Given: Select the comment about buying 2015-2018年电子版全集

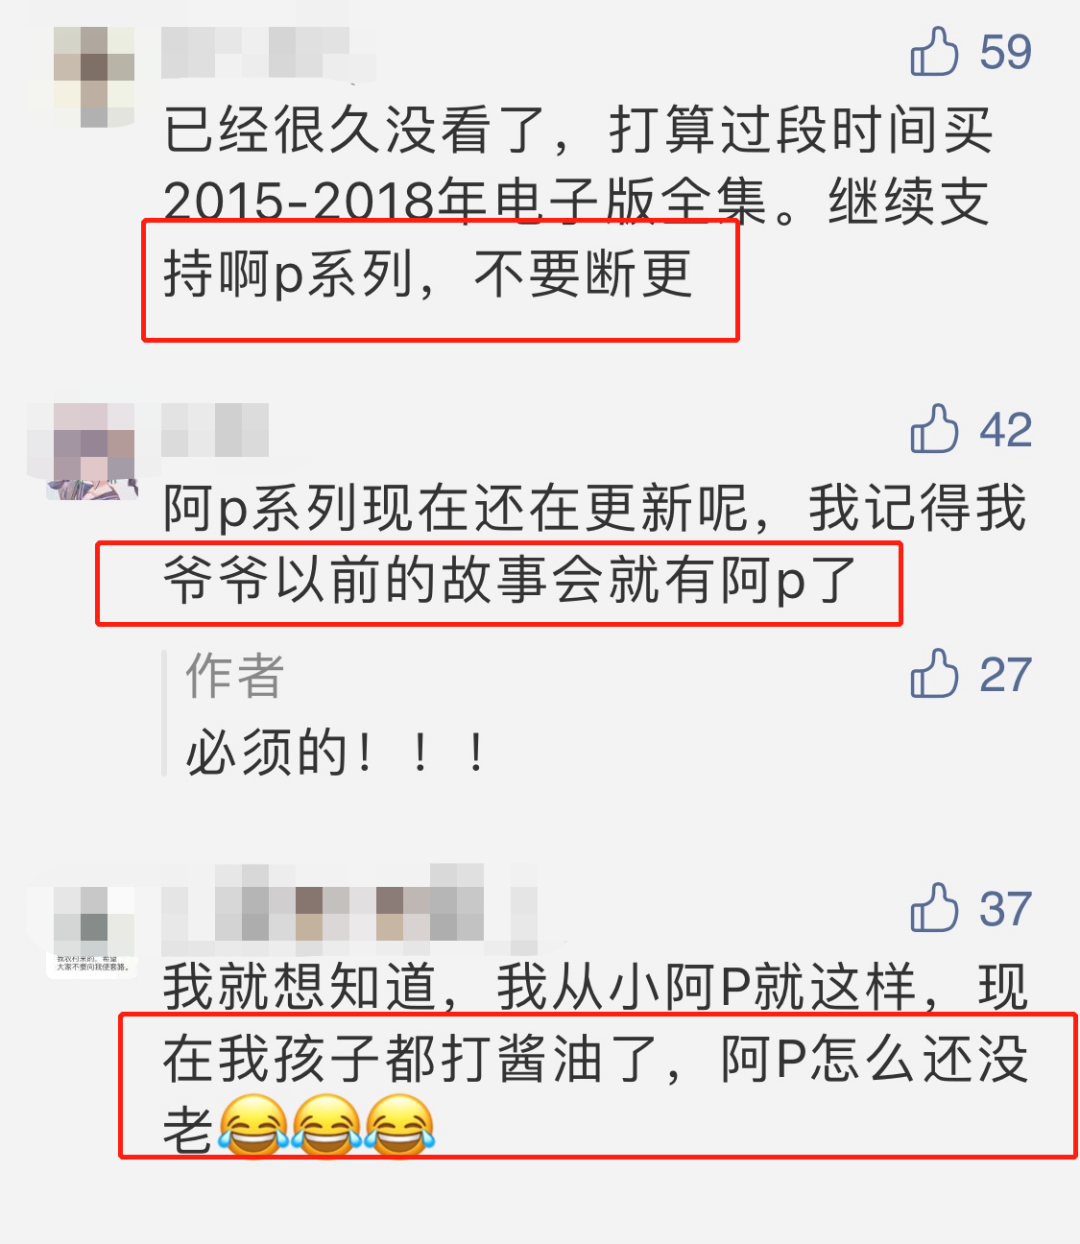Looking at the screenshot, I should point(577,202).
